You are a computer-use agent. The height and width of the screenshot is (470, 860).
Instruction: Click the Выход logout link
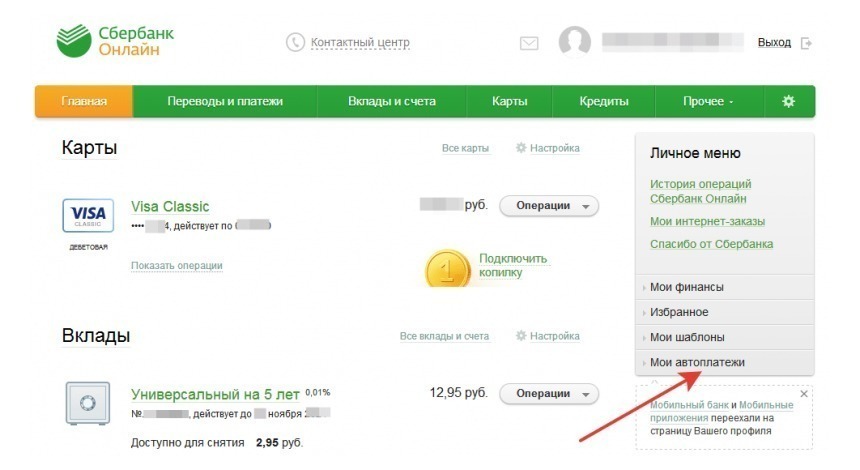pos(774,42)
